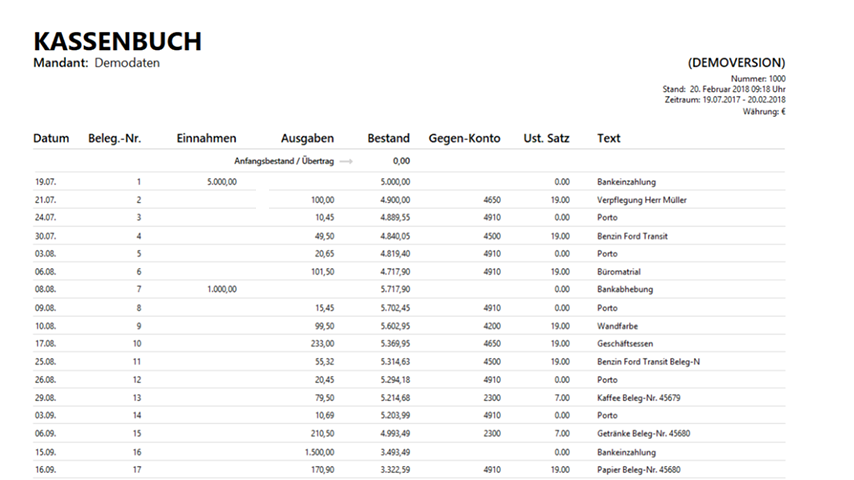This screenshot has width=854, height=480.
Task: Select the Geschäftsessen entry text
Action: [625, 344]
